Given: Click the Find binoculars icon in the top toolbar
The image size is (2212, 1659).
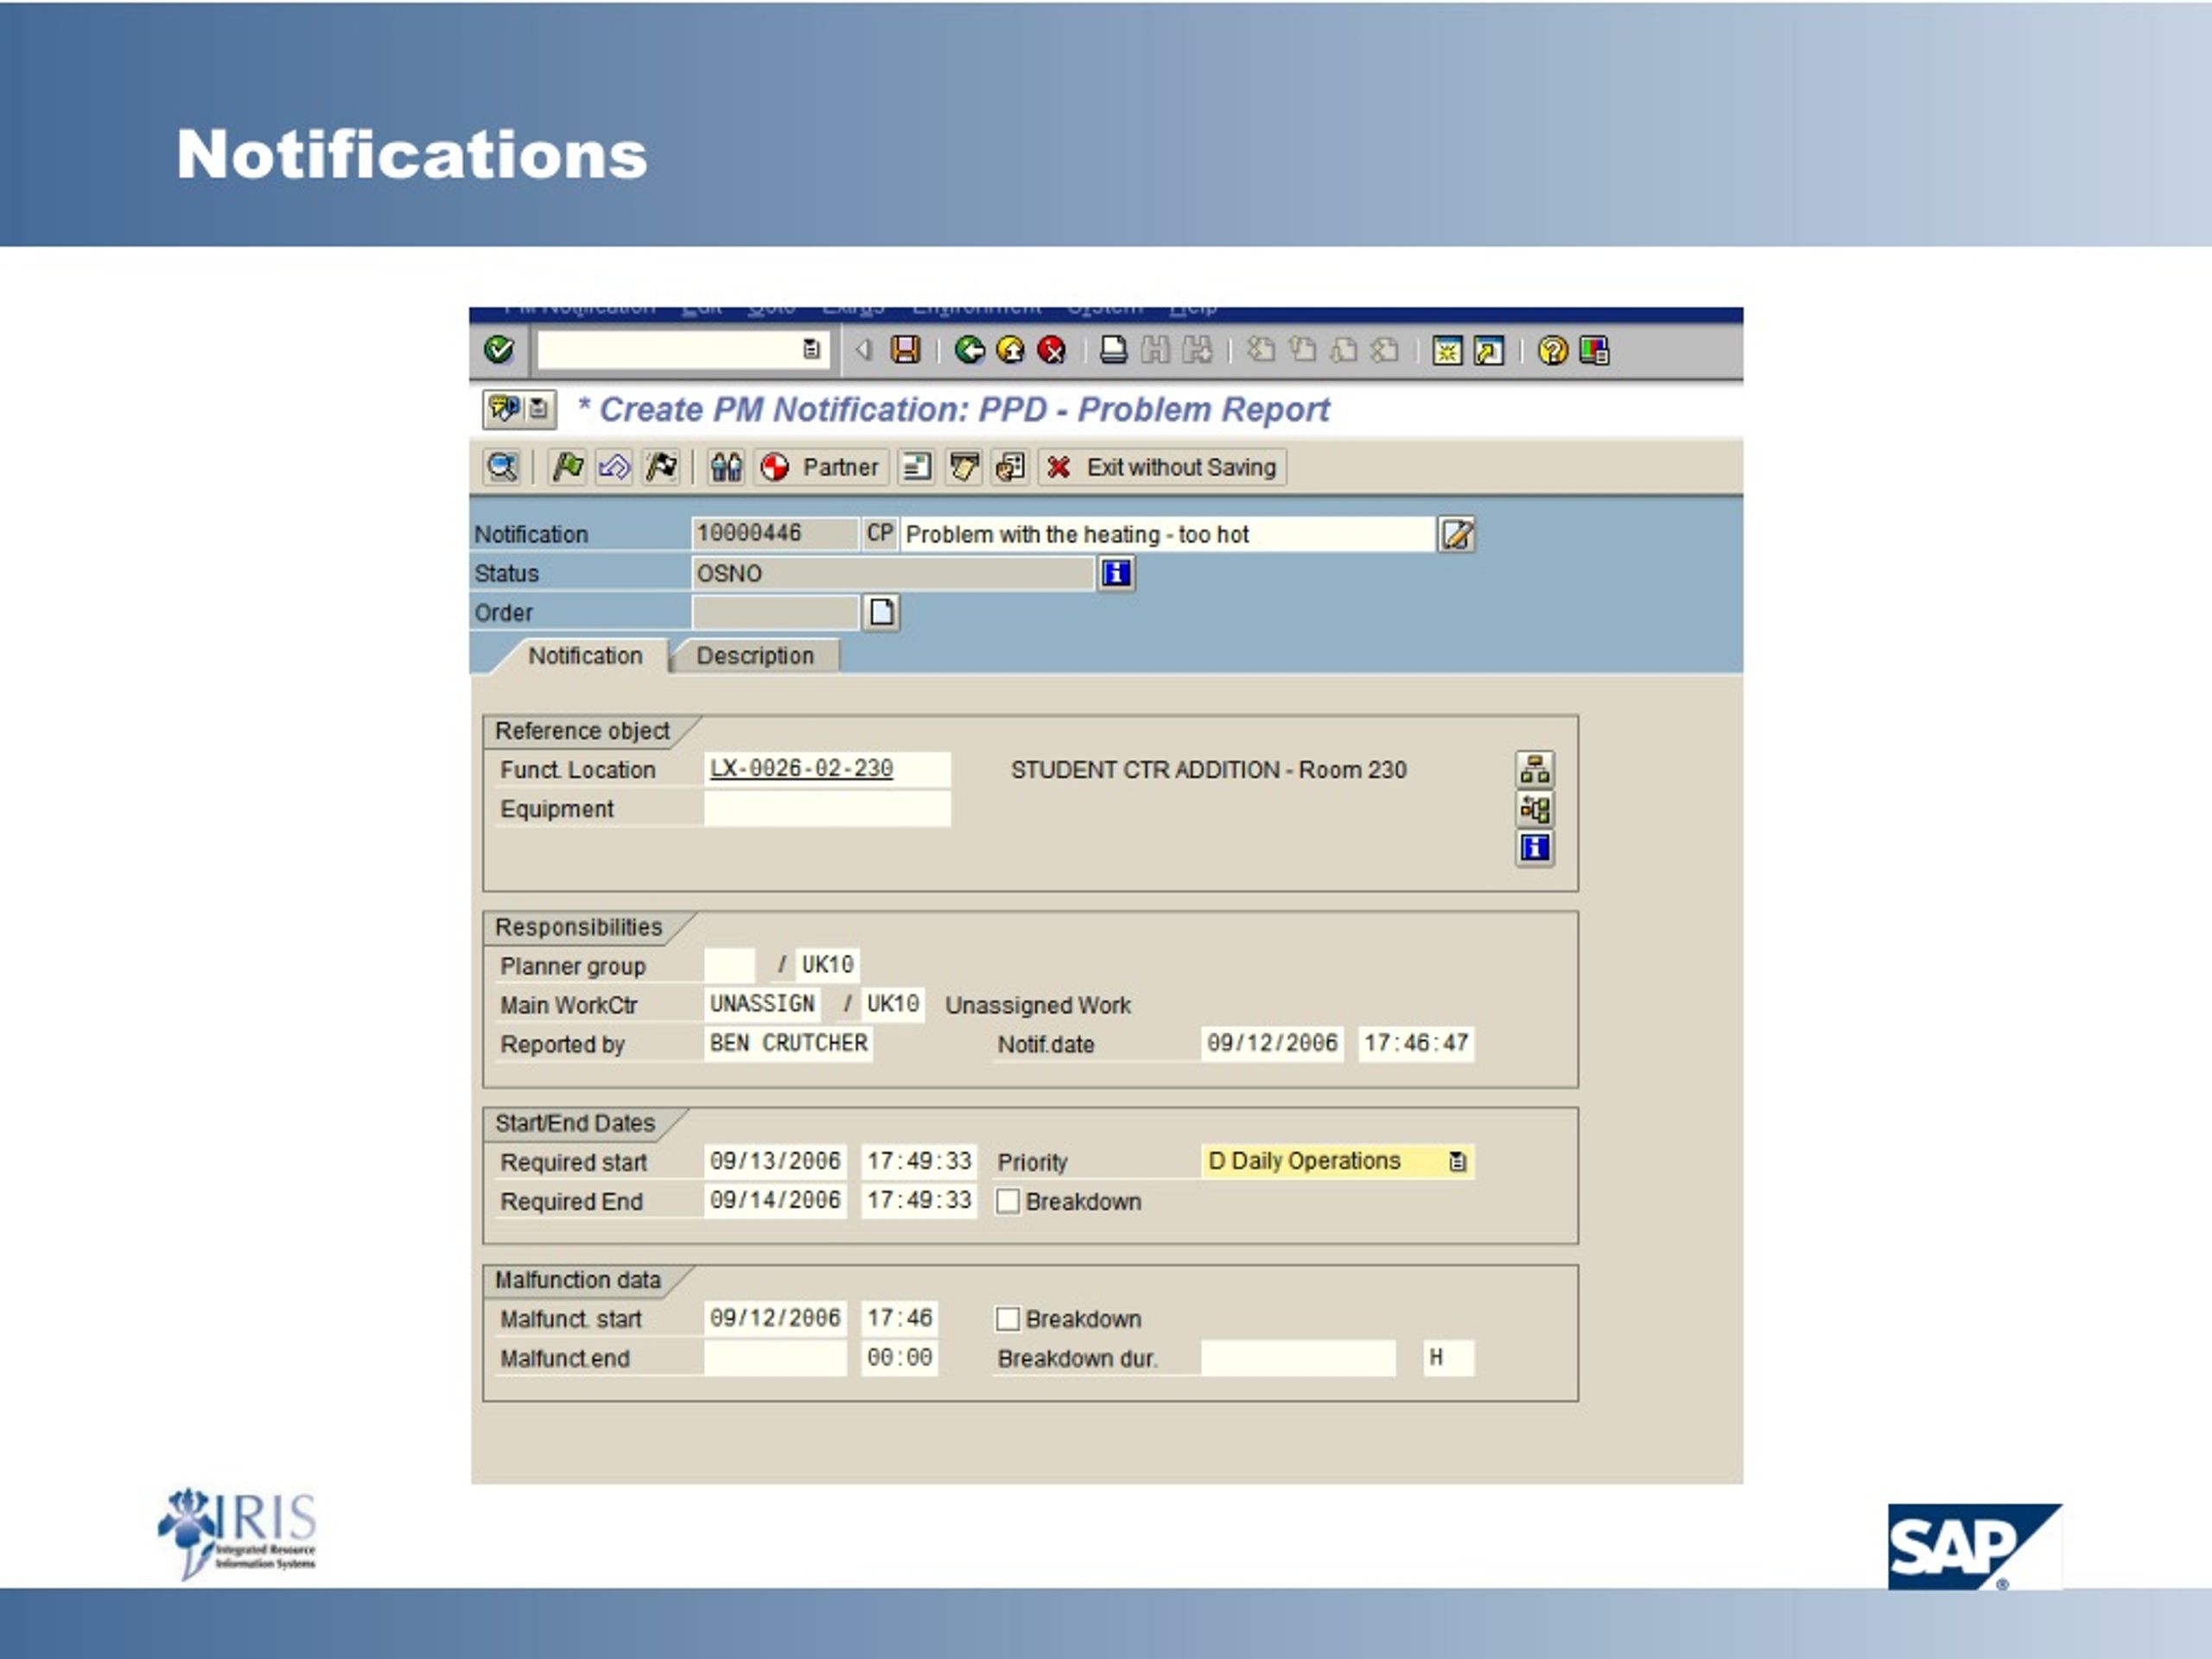Looking at the screenshot, I should click(1155, 350).
